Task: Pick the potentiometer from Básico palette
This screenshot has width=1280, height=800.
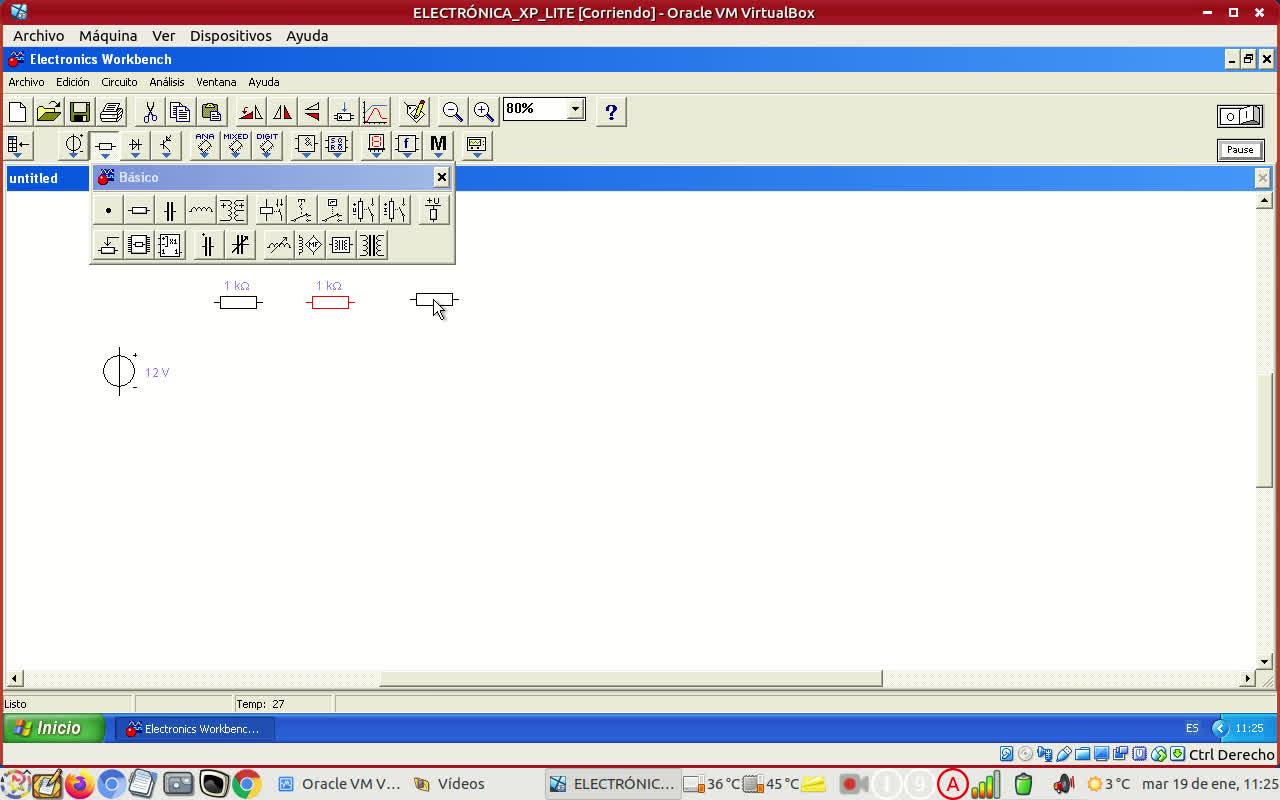Action: tap(108, 245)
